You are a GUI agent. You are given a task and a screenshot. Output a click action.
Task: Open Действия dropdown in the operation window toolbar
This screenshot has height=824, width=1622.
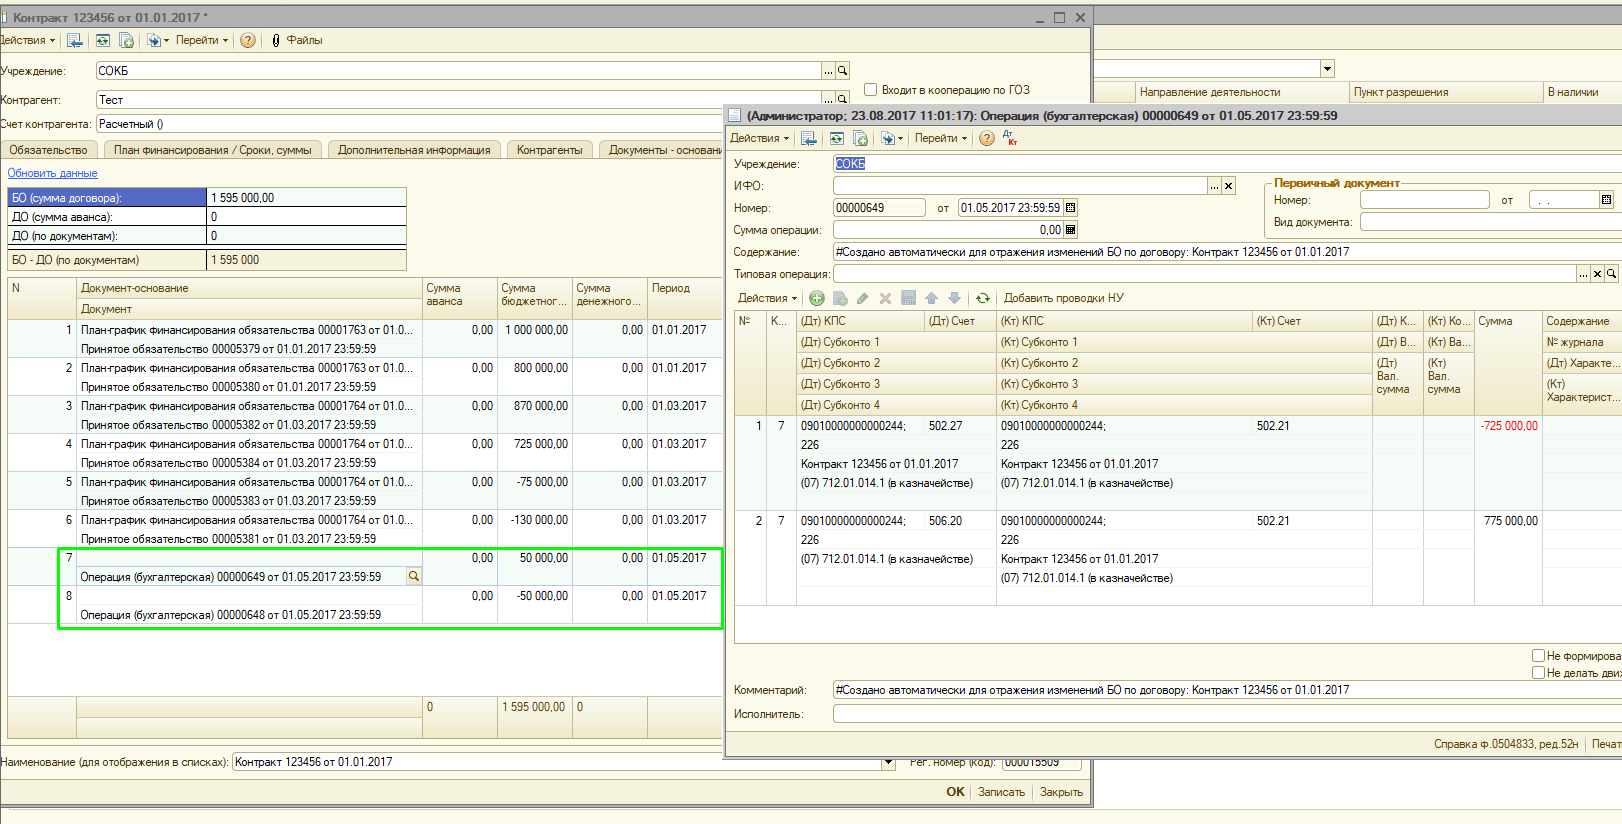759,138
